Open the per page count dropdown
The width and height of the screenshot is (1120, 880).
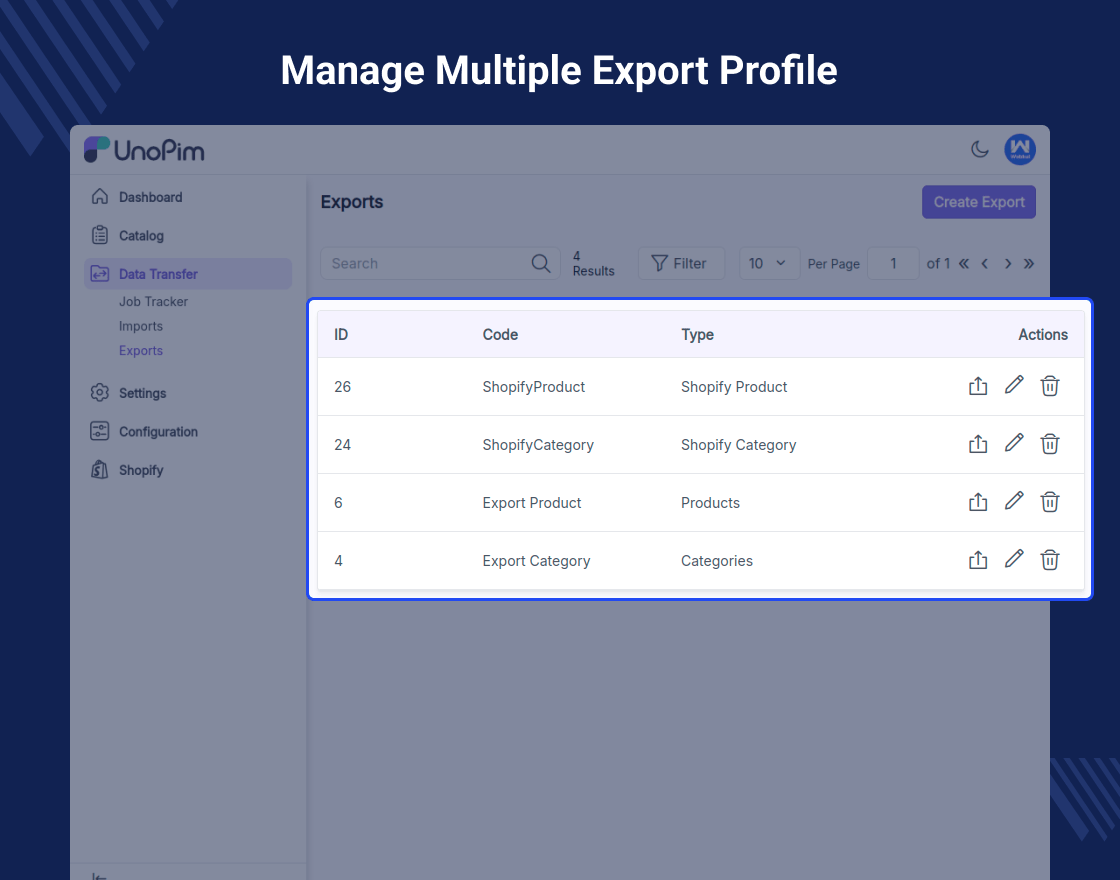pyautogui.click(x=769, y=264)
